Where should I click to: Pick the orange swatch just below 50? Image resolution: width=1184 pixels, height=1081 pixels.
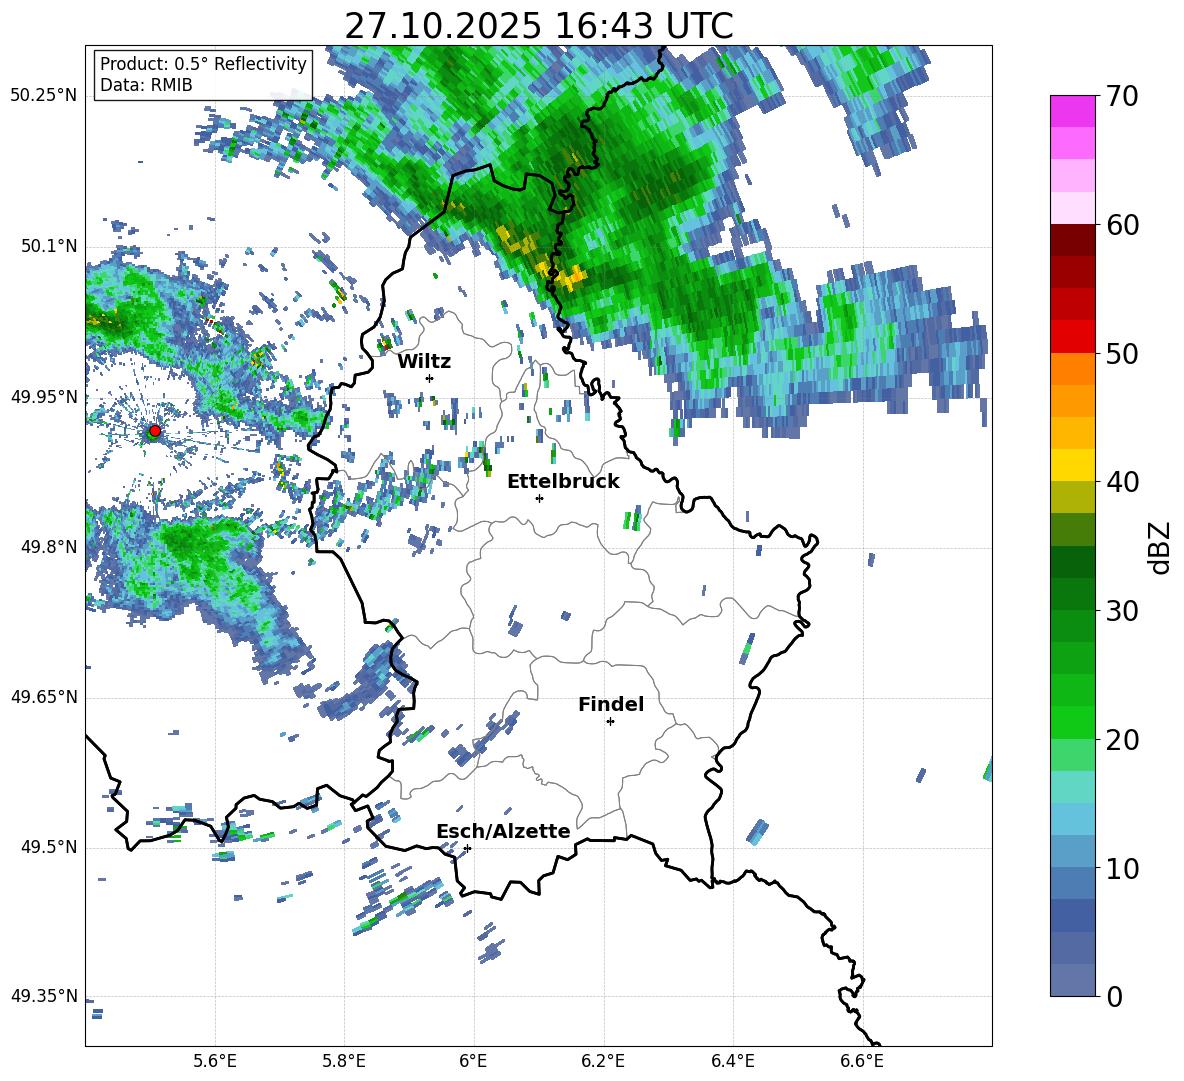tap(1072, 369)
